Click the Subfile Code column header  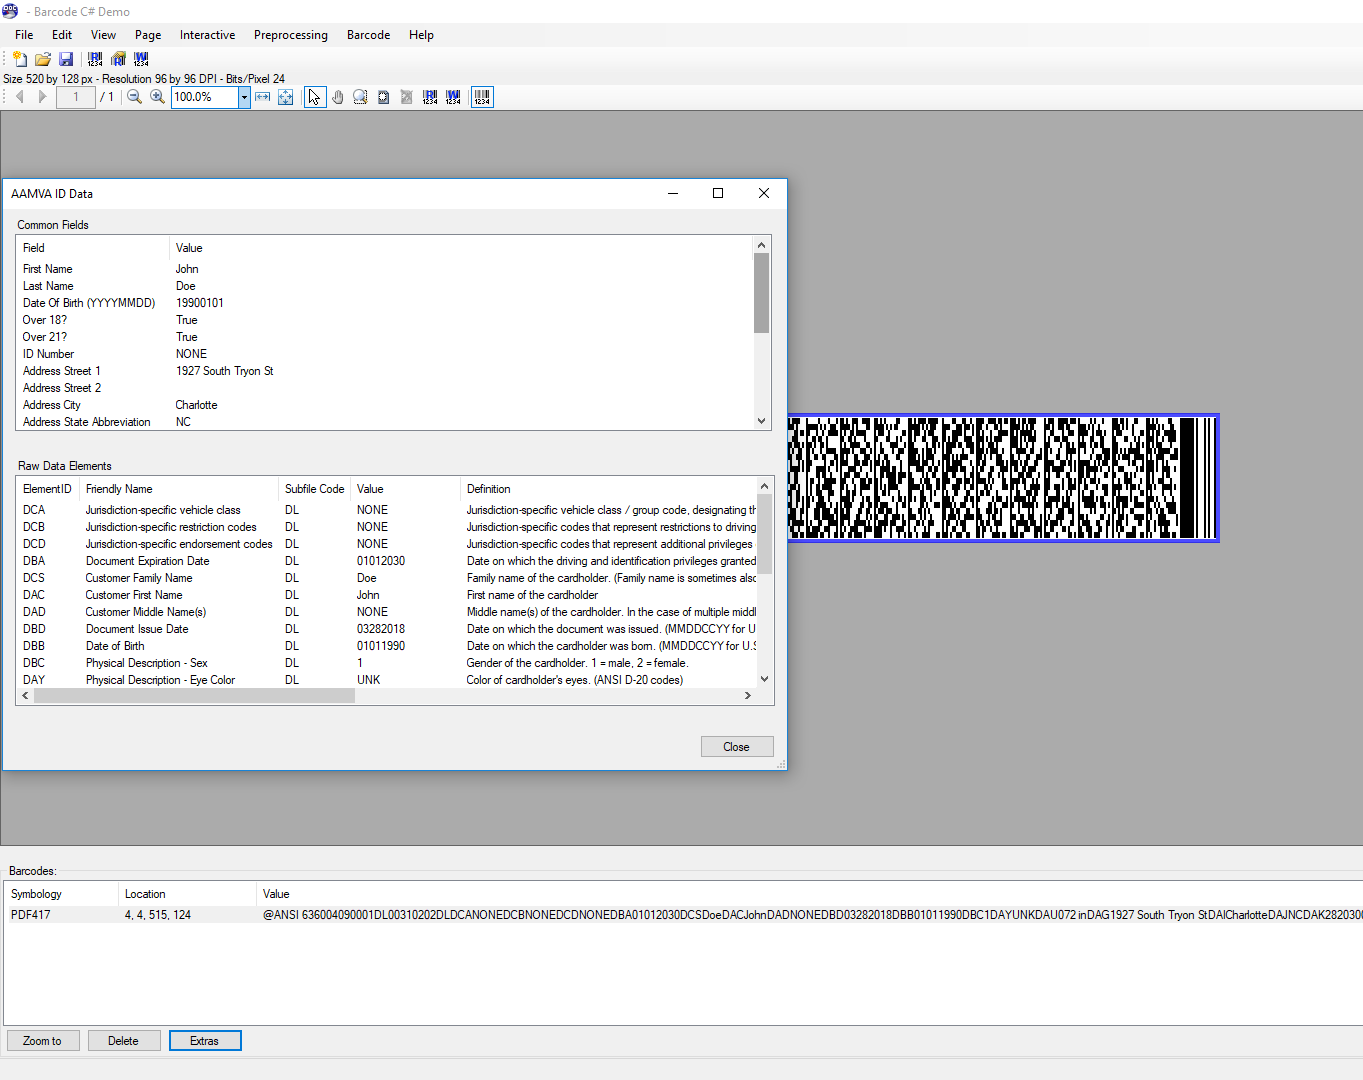pos(314,489)
